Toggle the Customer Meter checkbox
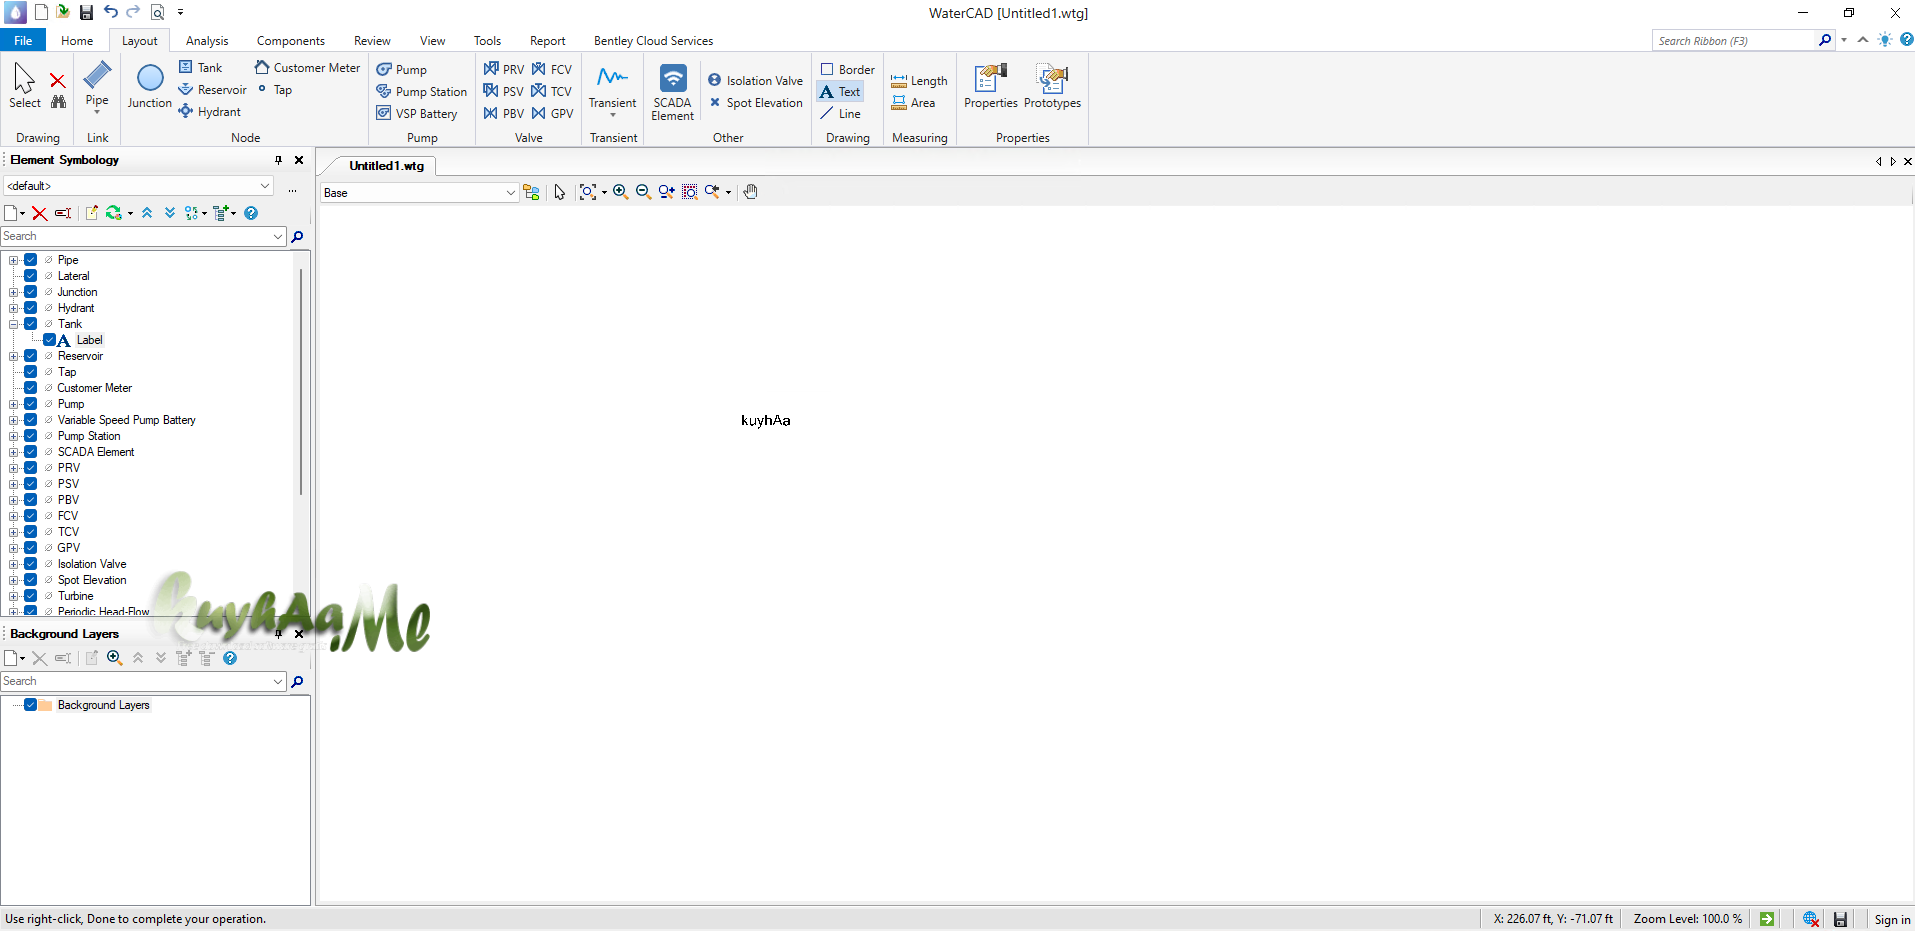This screenshot has width=1915, height=931. click(x=31, y=388)
